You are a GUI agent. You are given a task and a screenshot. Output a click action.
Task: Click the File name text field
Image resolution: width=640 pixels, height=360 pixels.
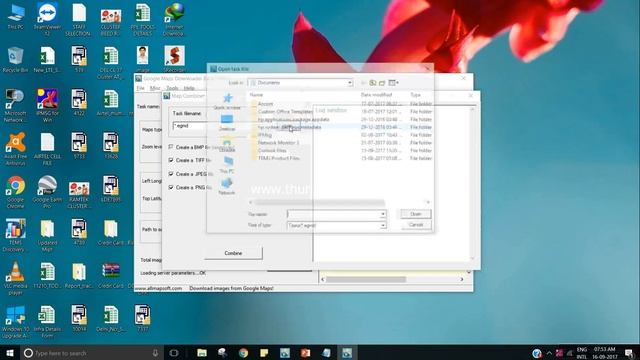333,214
